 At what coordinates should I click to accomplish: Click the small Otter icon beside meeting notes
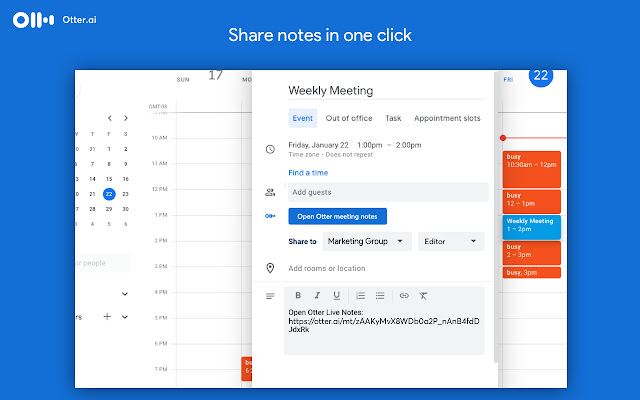point(270,216)
